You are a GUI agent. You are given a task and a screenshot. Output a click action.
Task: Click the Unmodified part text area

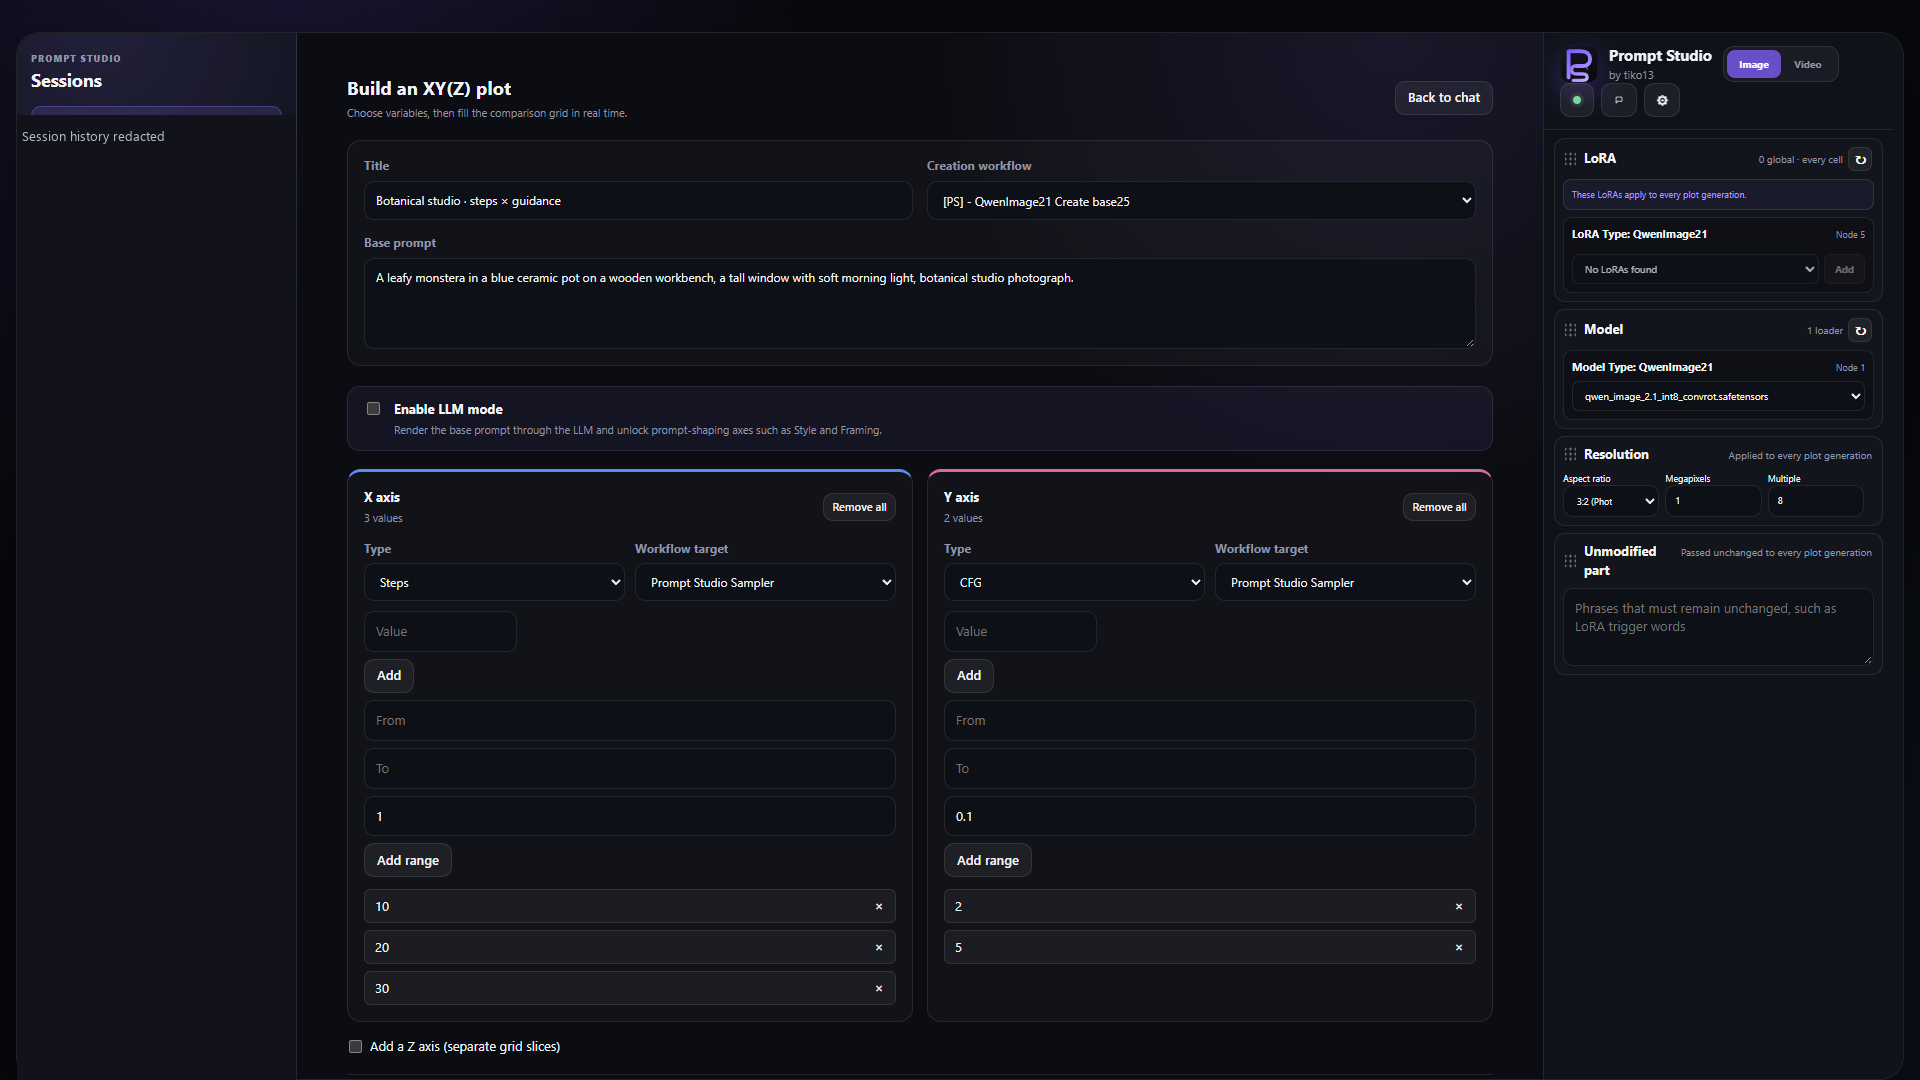coord(1718,628)
